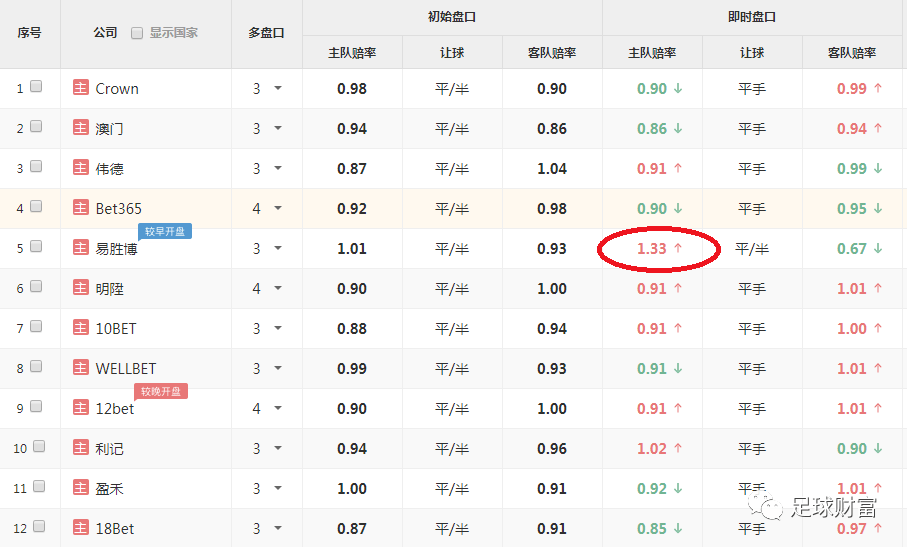This screenshot has width=907, height=547.
Task: Click the 初始盘口 group header
Action: click(x=452, y=17)
